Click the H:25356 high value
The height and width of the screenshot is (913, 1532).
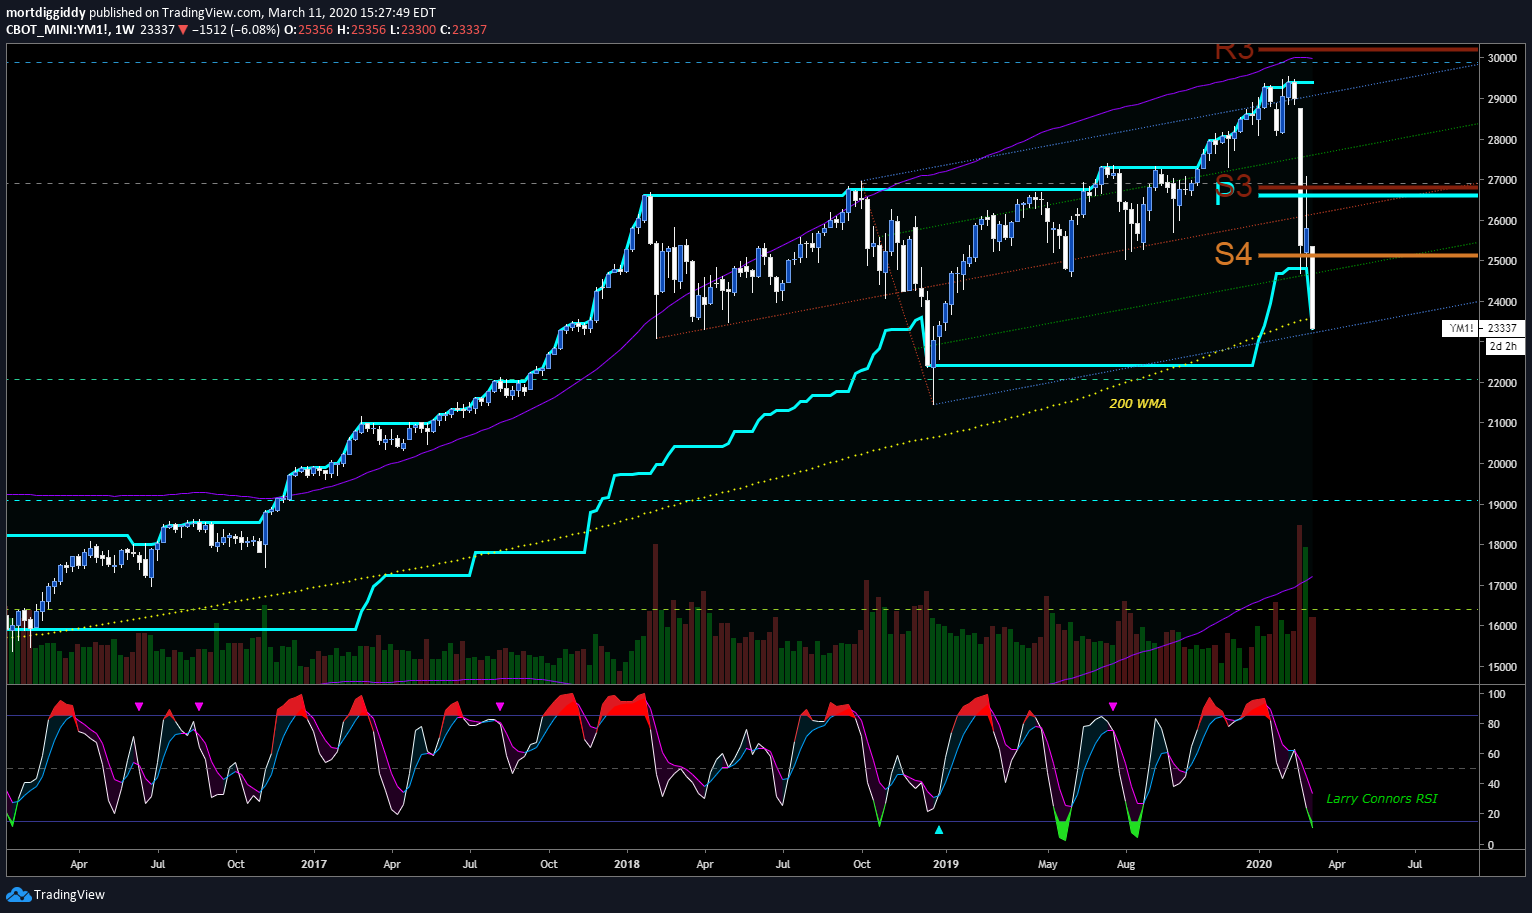(x=361, y=30)
